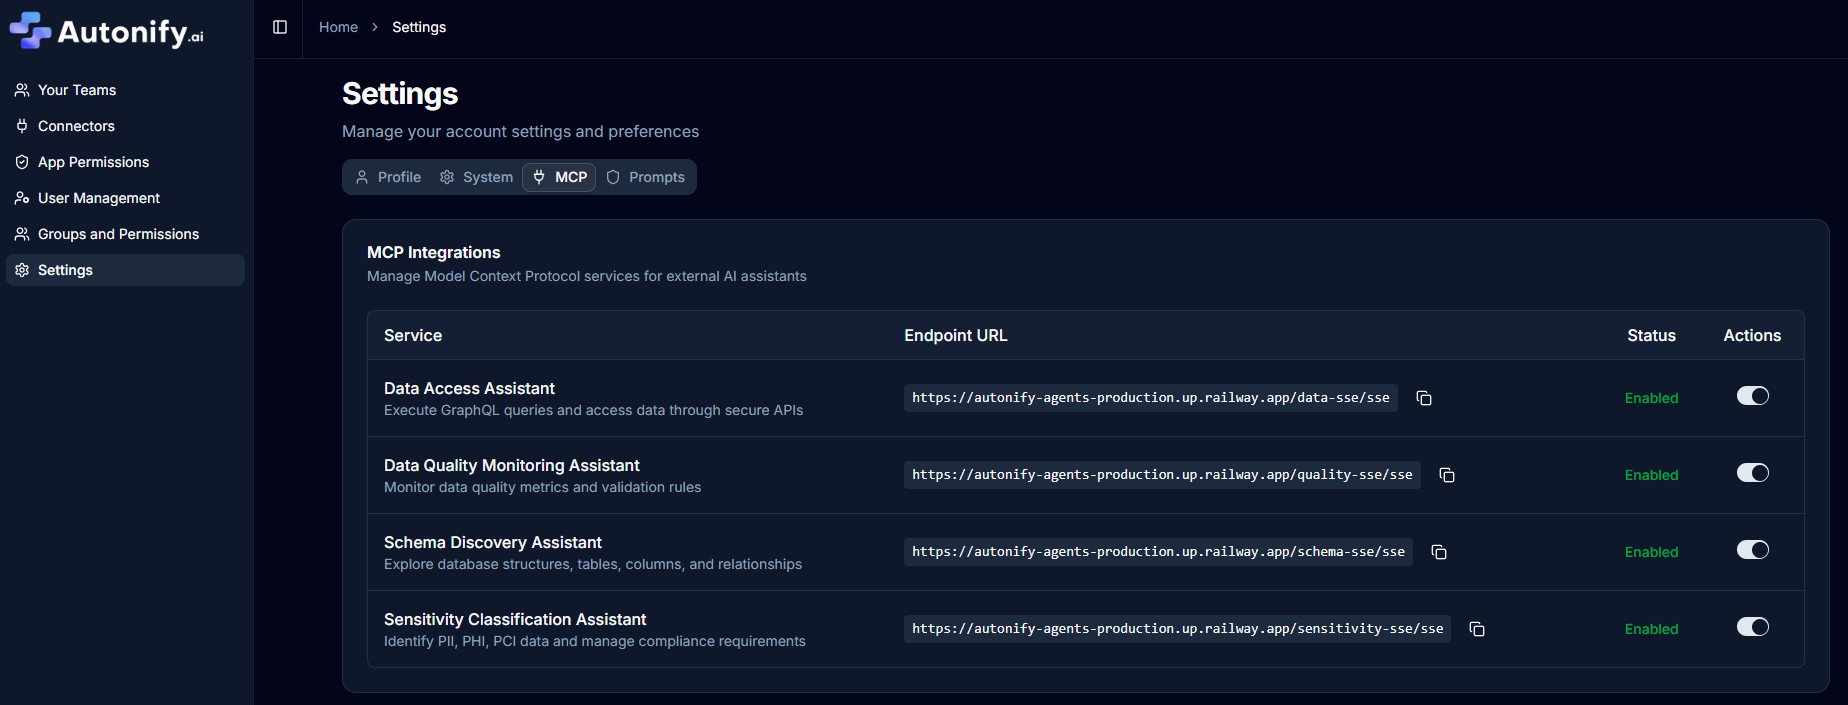Click Enabled status for Sensitivity Classification Assistant
Screen dimensions: 1848x705
coord(1651,629)
